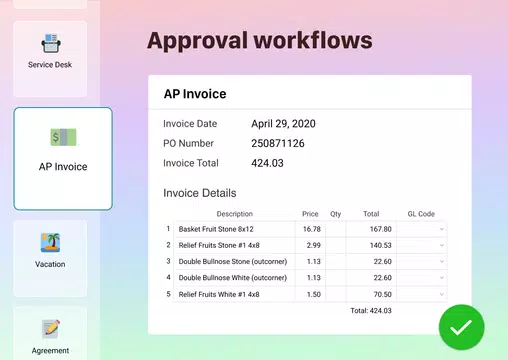508x360 pixels.
Task: Click the line total 140.53
Action: click(x=381, y=245)
